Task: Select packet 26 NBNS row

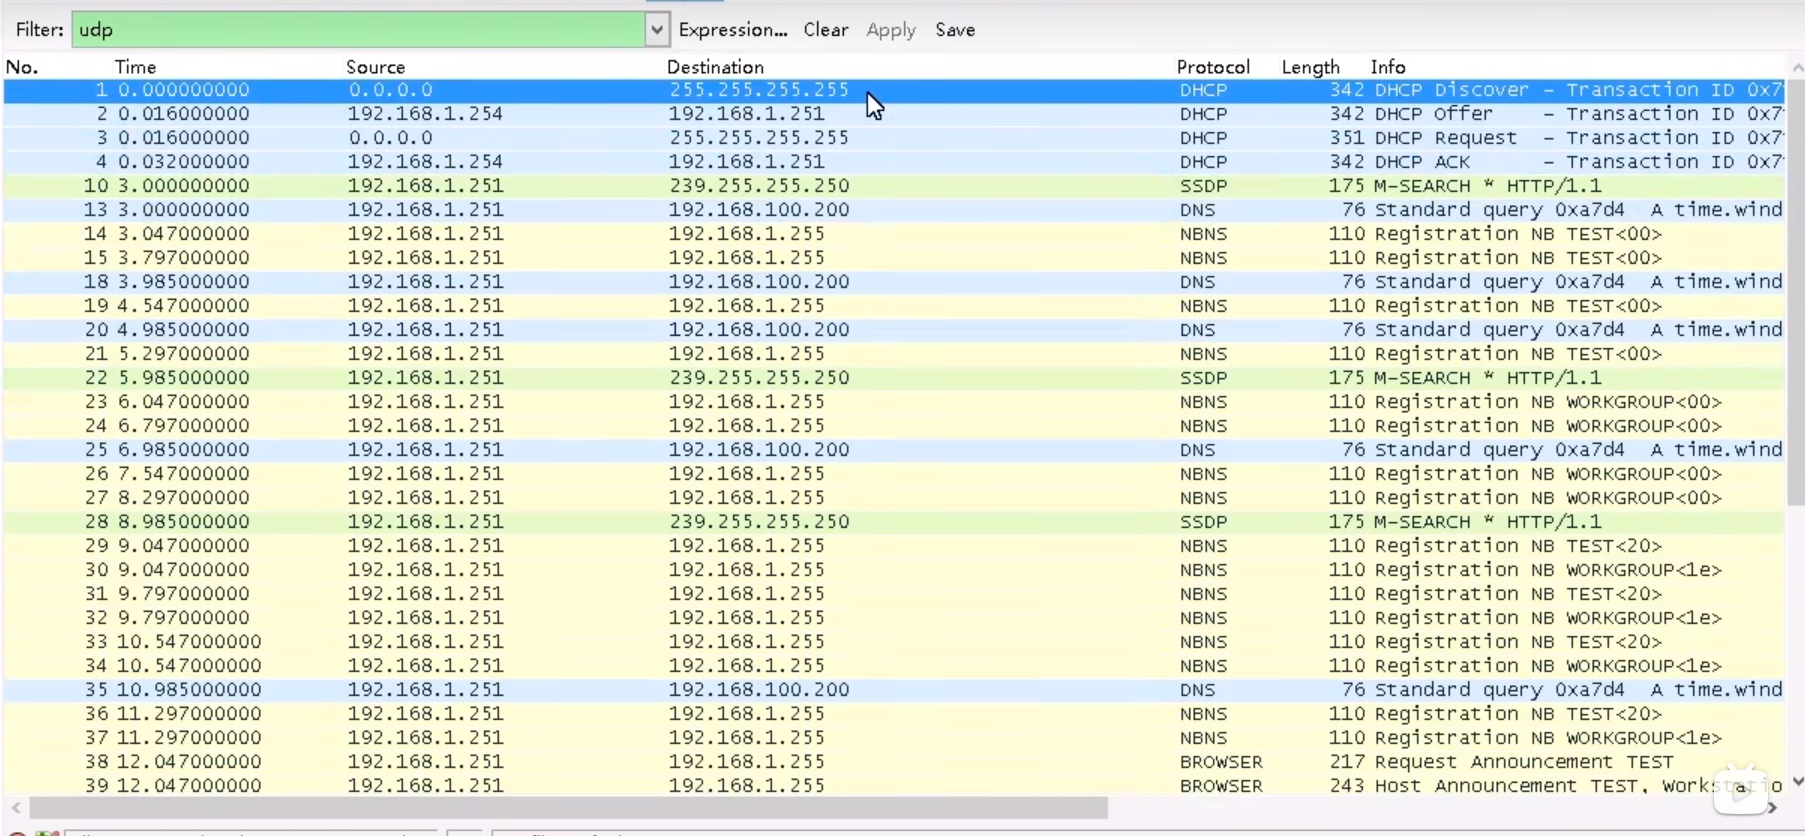Action: 894,474
